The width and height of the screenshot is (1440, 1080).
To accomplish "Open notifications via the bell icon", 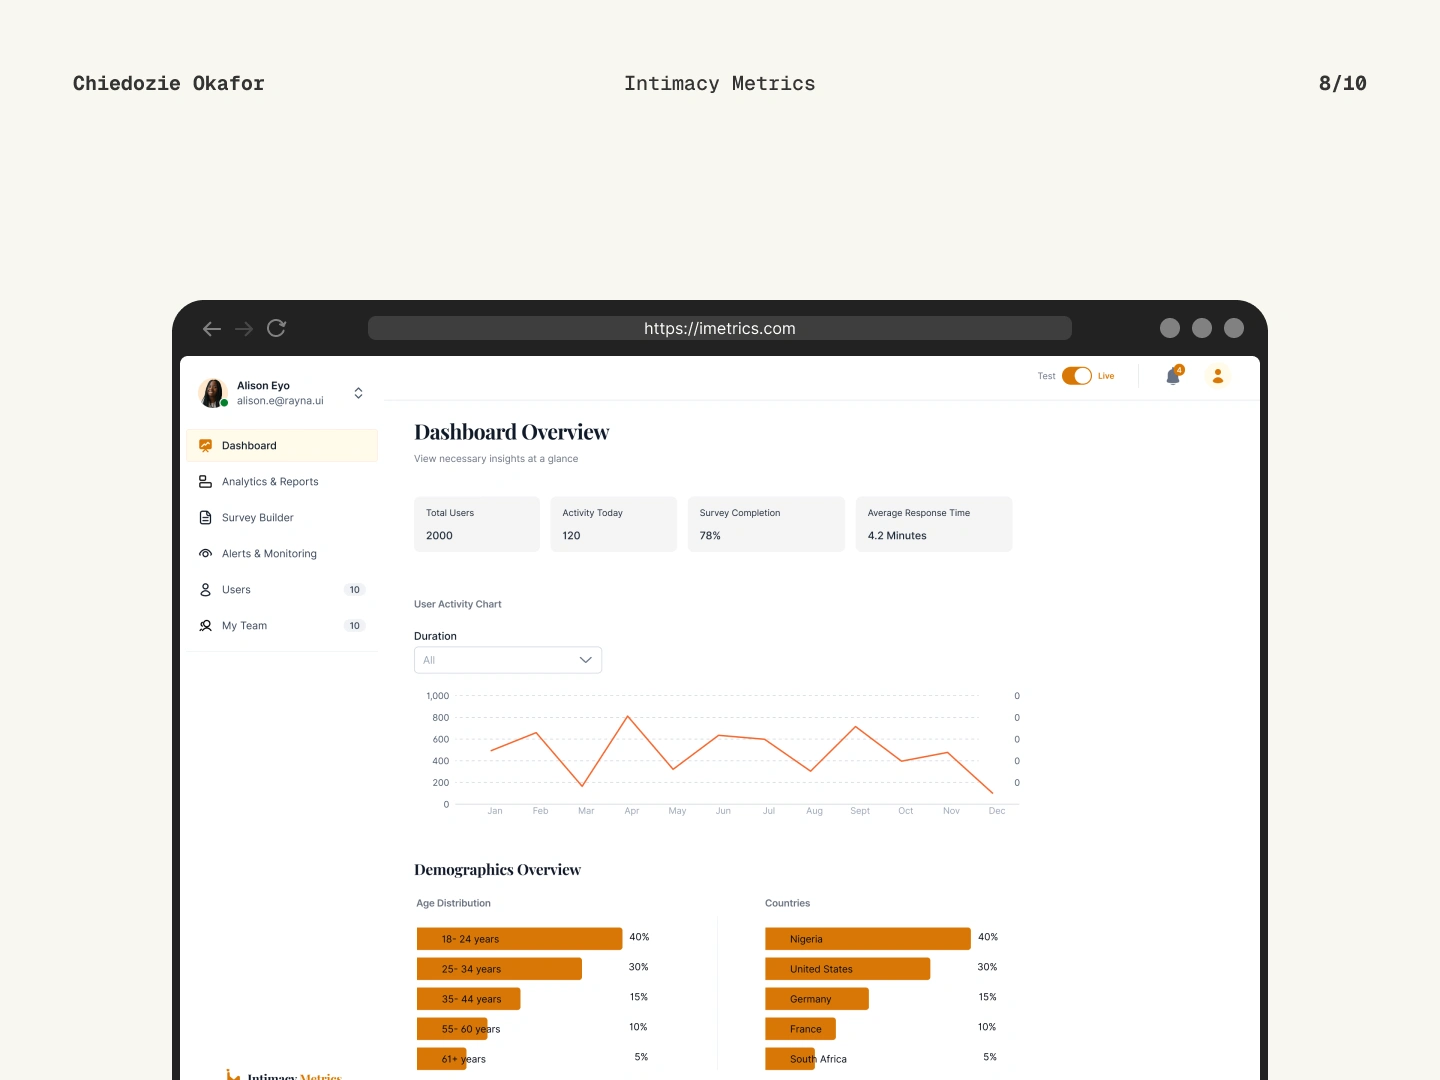I will 1172,377.
